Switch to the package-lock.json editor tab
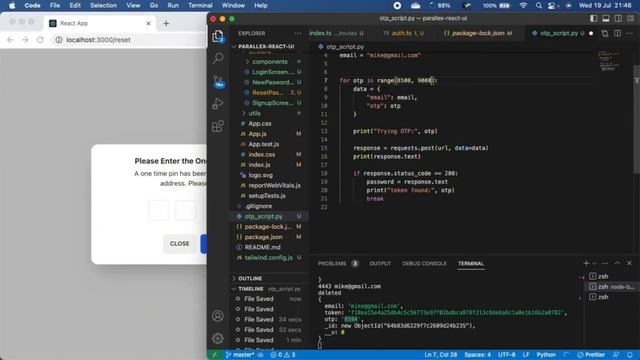The height and width of the screenshot is (360, 640). pos(478,33)
